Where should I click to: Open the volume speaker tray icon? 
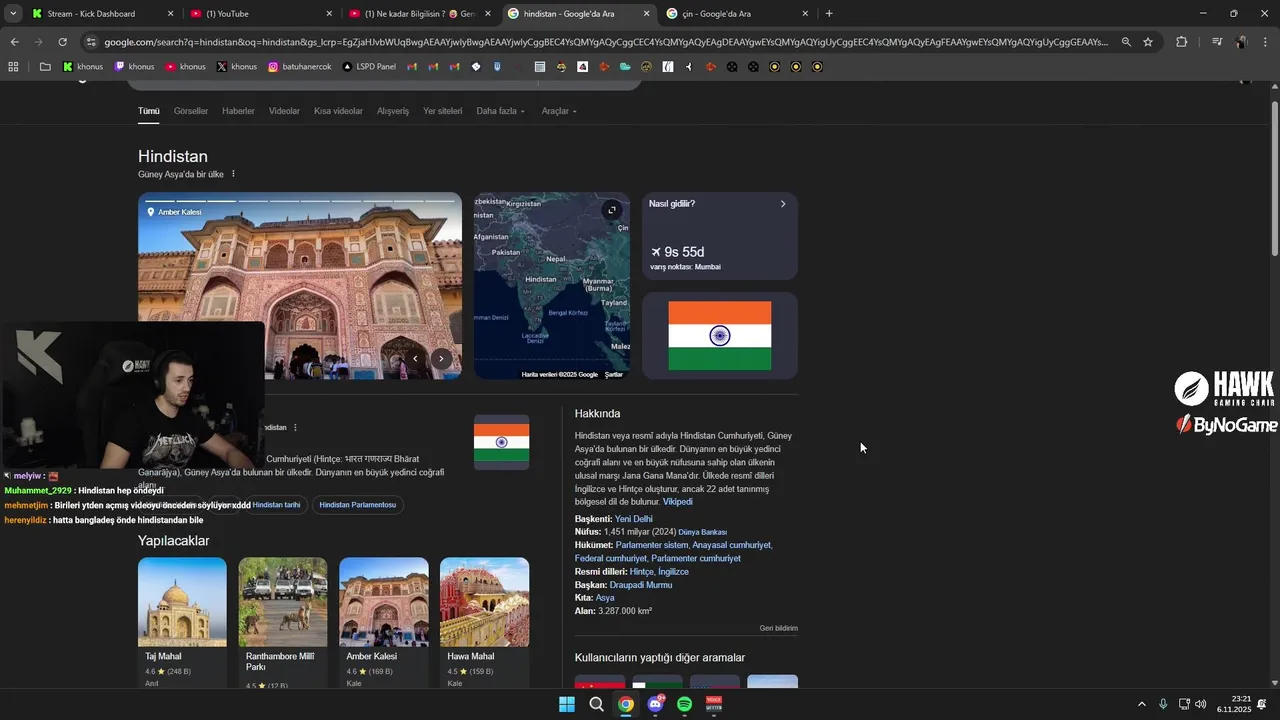1200,704
